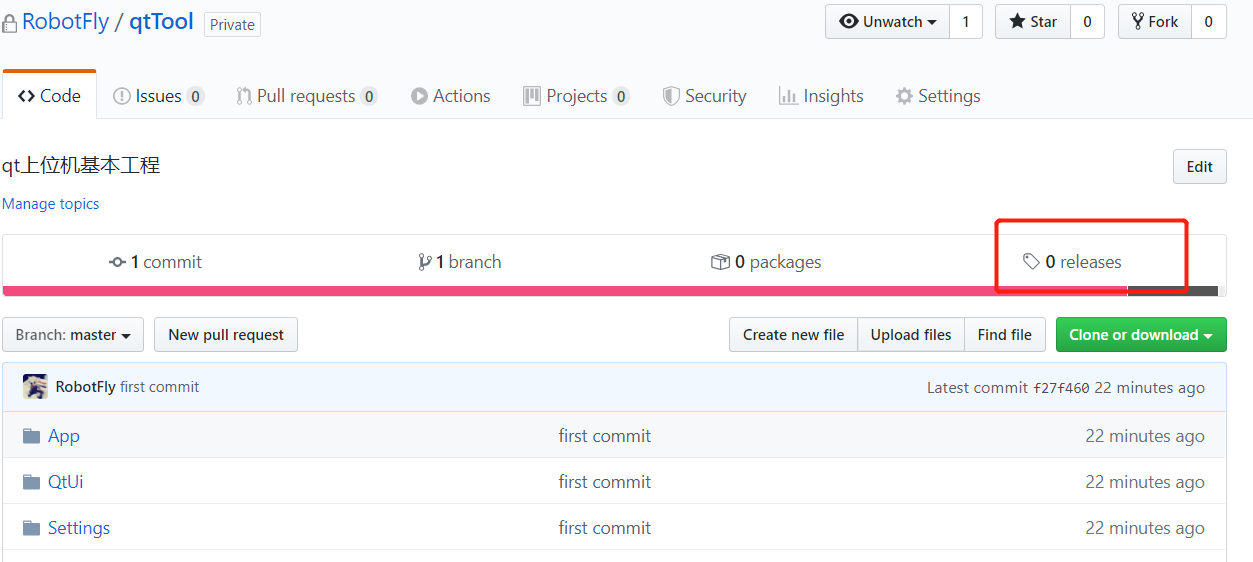1253x562 pixels.
Task: Open the Security tab
Action: (704, 96)
